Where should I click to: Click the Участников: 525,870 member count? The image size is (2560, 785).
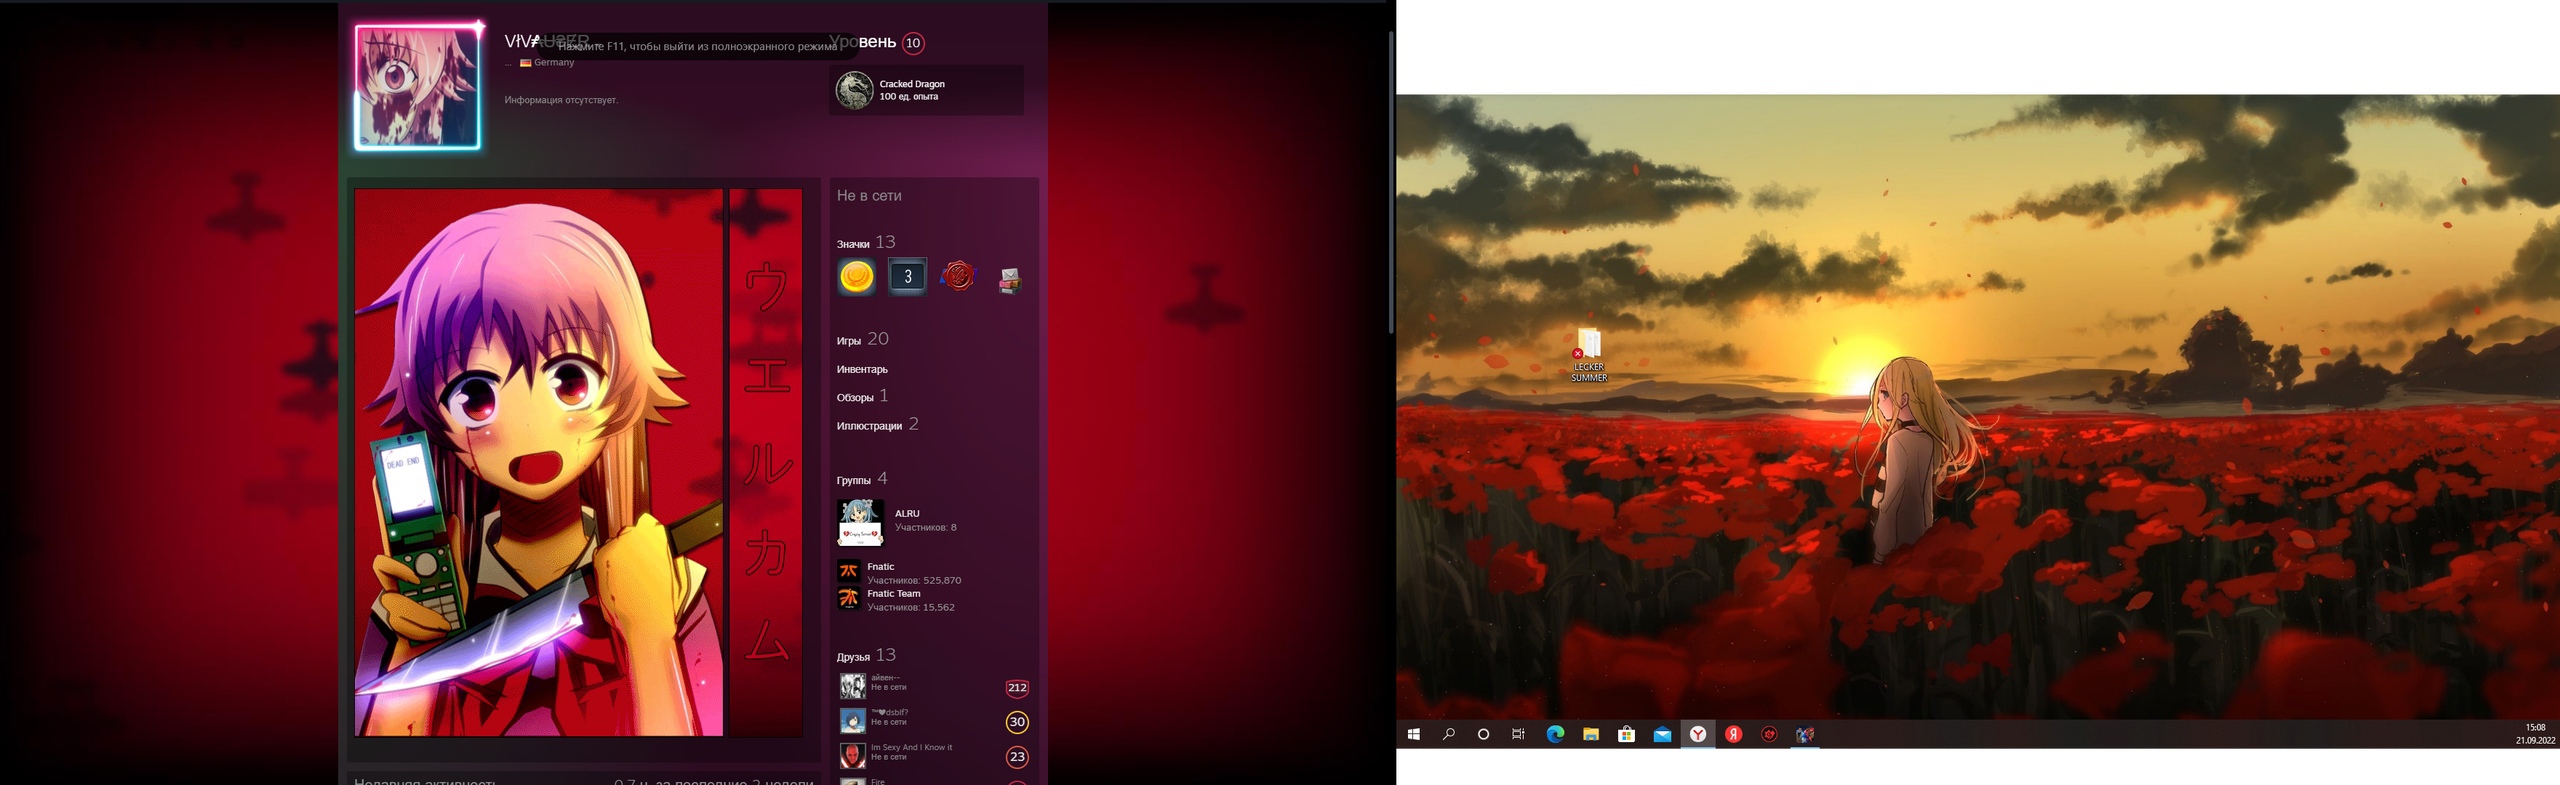(914, 580)
